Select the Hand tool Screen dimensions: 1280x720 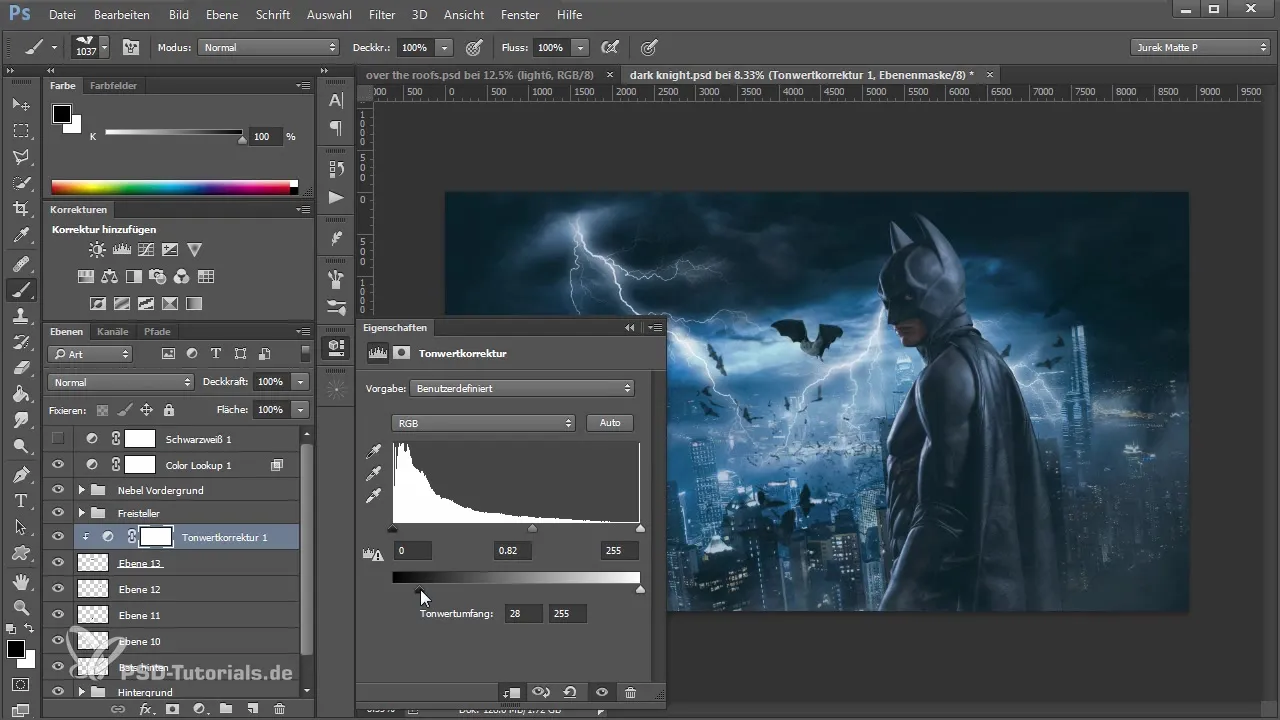click(x=21, y=581)
